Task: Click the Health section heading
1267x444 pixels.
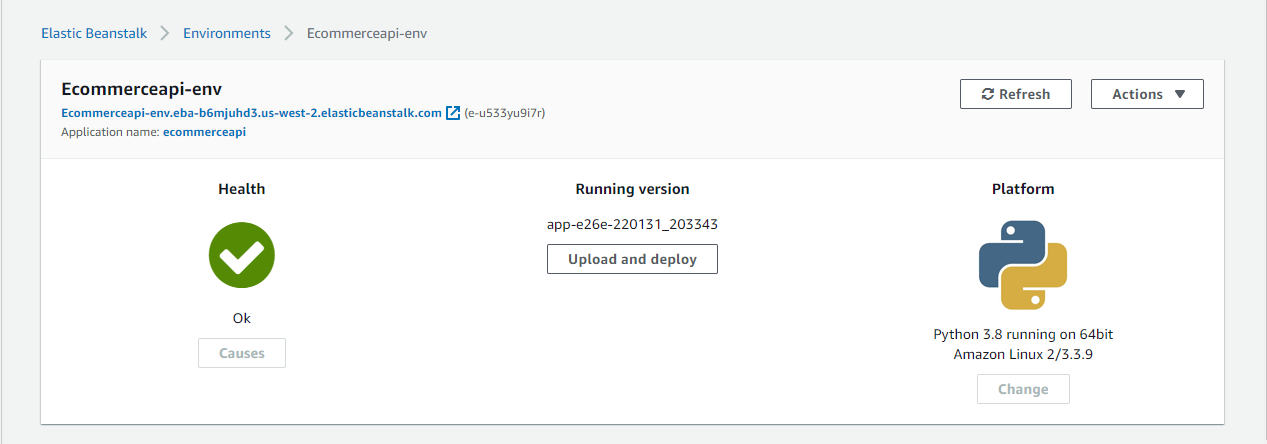Action: click(x=242, y=189)
